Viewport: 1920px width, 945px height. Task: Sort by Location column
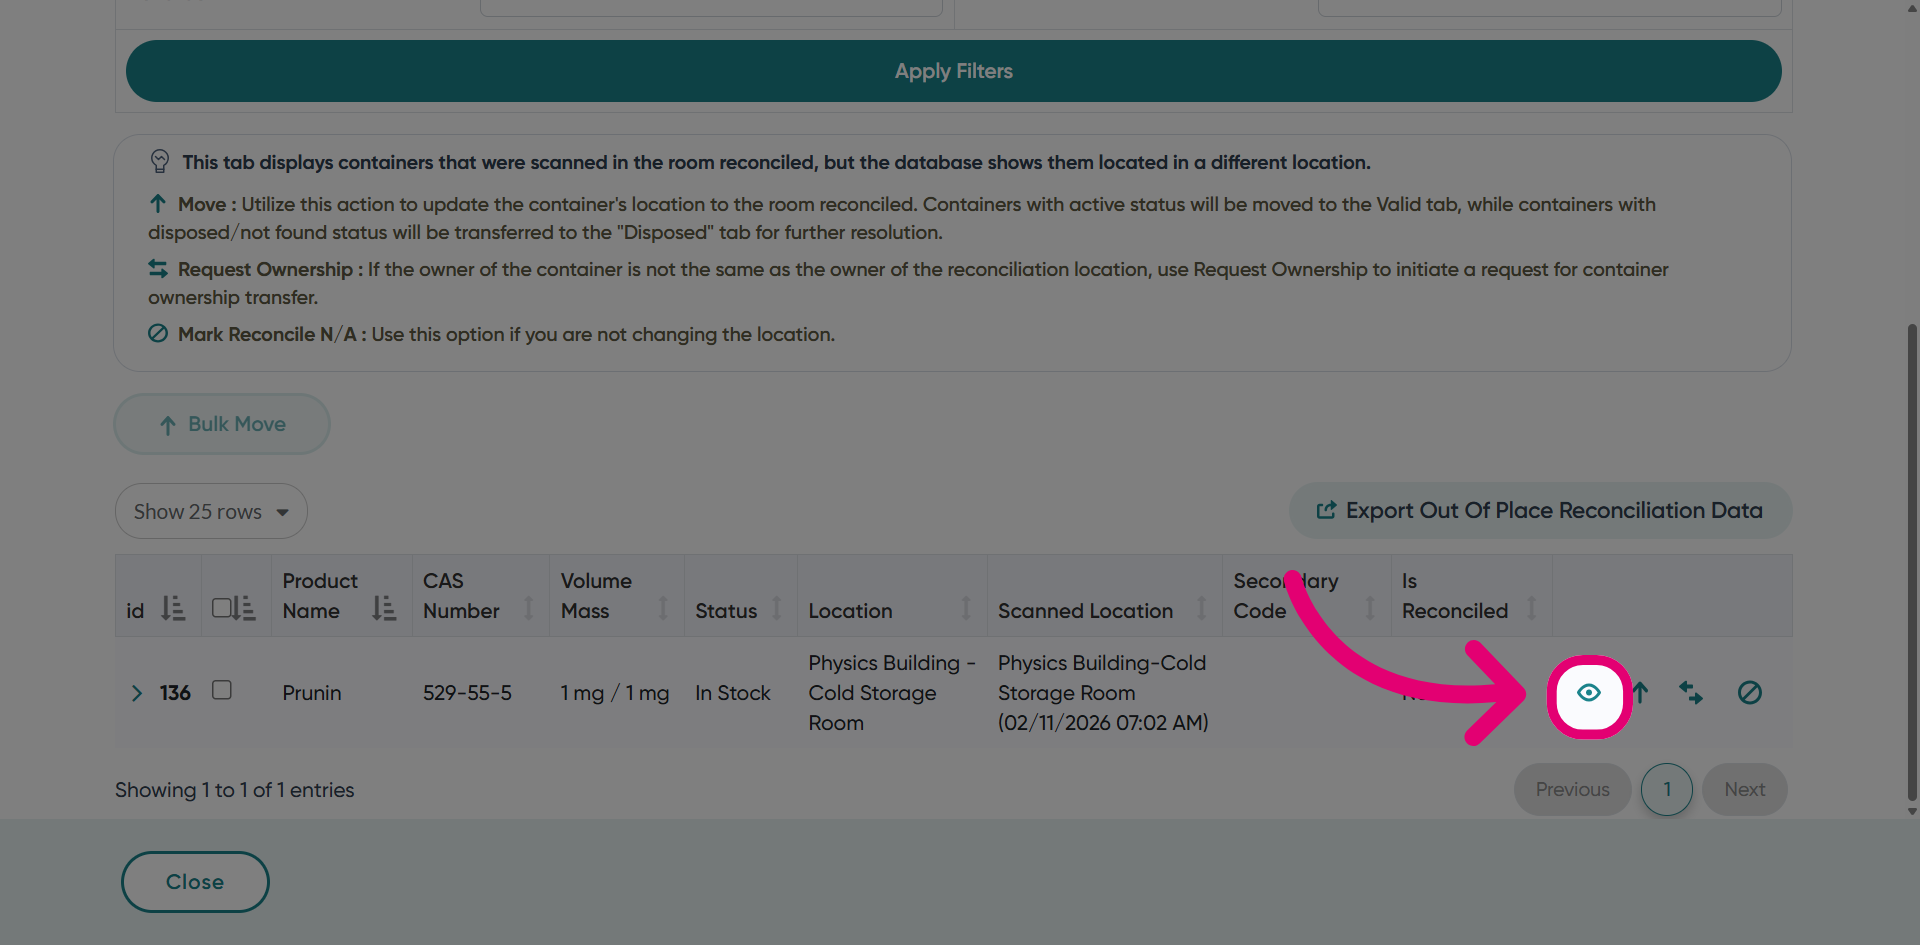click(966, 608)
